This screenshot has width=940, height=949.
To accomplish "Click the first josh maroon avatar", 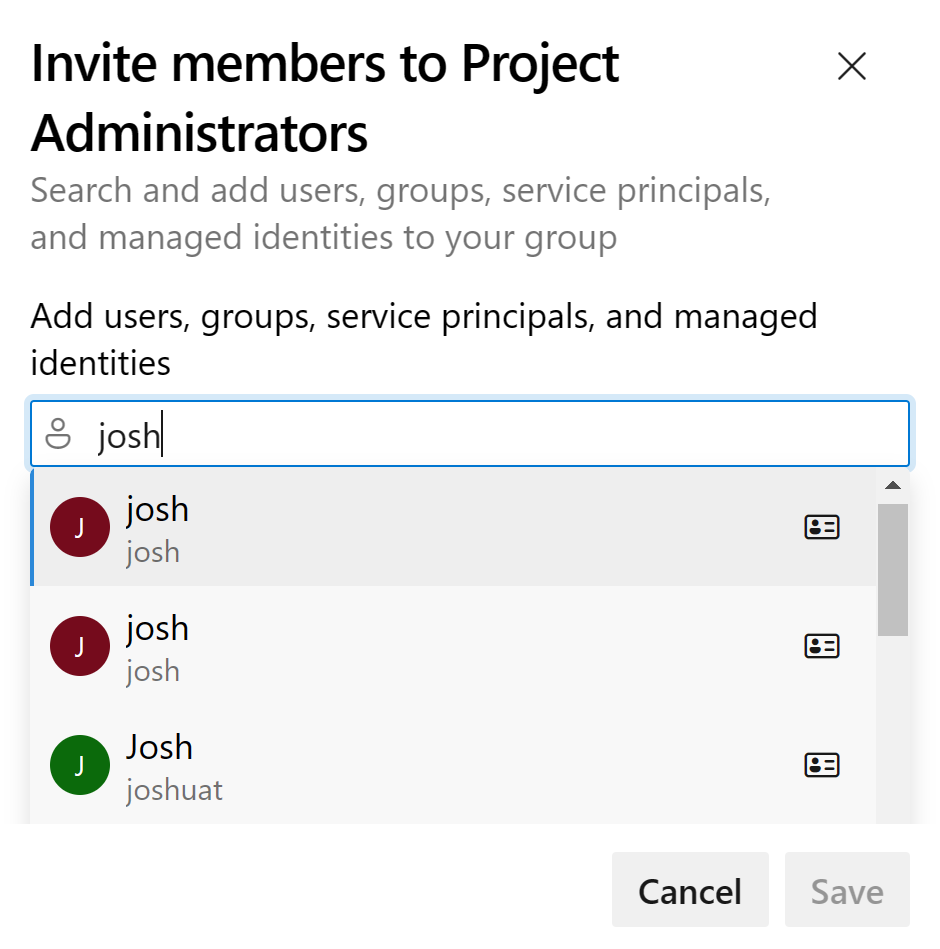I will (x=80, y=527).
